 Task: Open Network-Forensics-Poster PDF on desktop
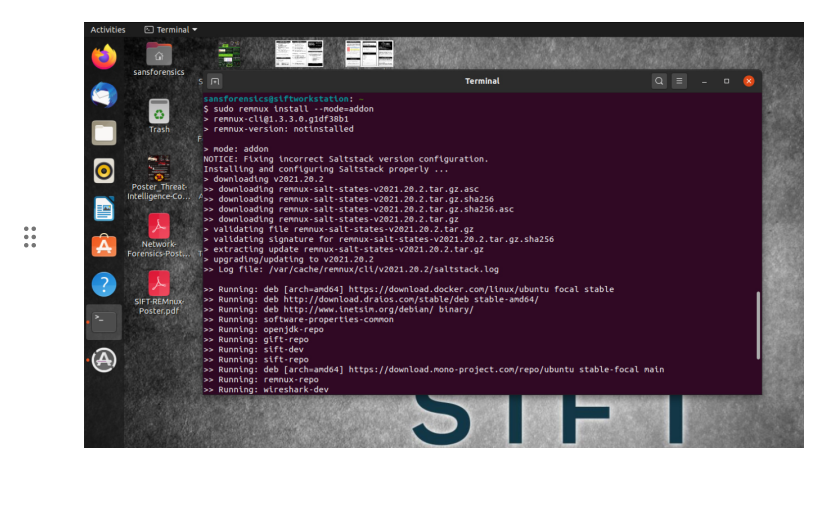tap(159, 235)
